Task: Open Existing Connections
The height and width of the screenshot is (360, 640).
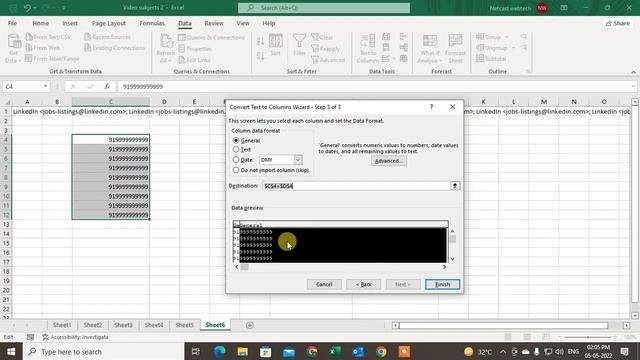Action: [115, 48]
